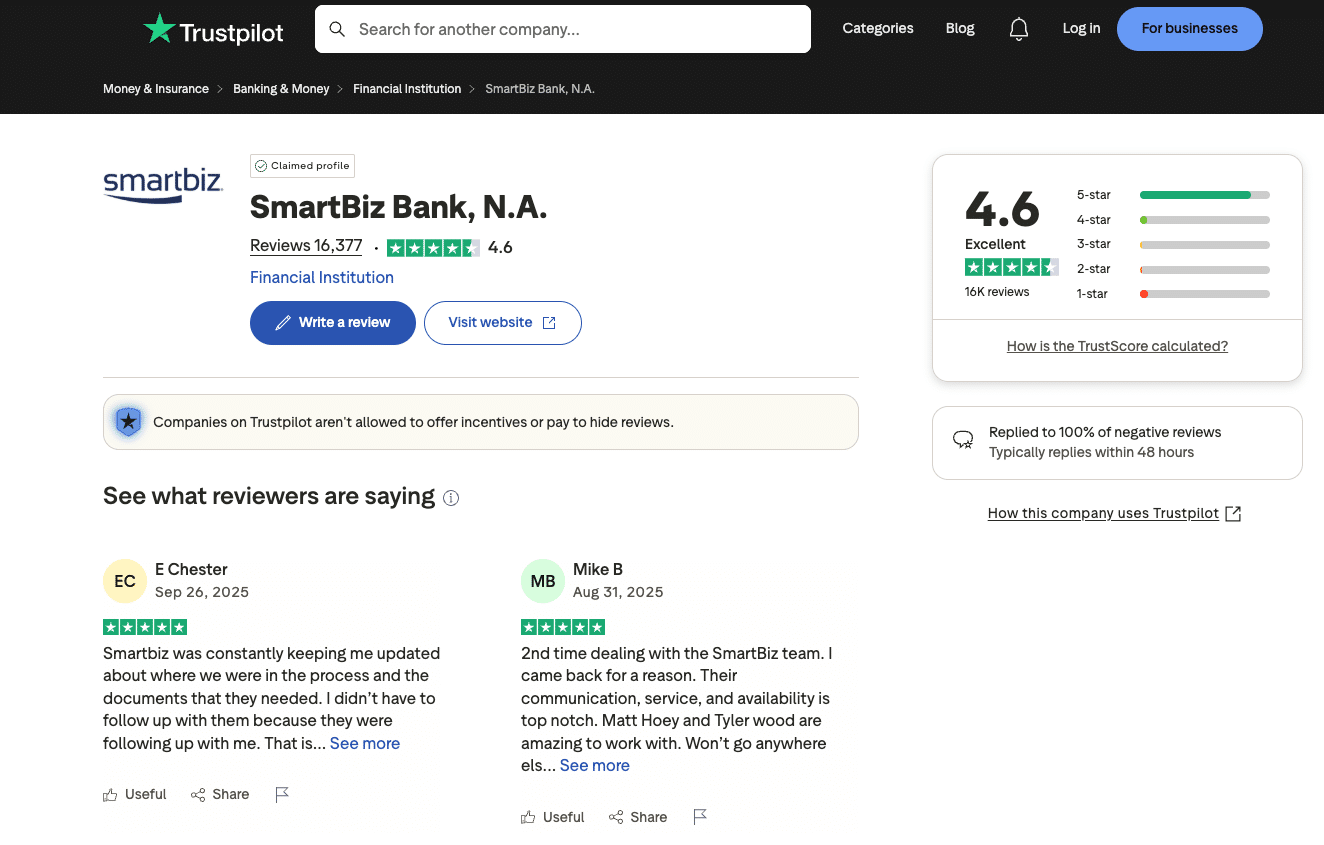Open the Categories menu

877,28
